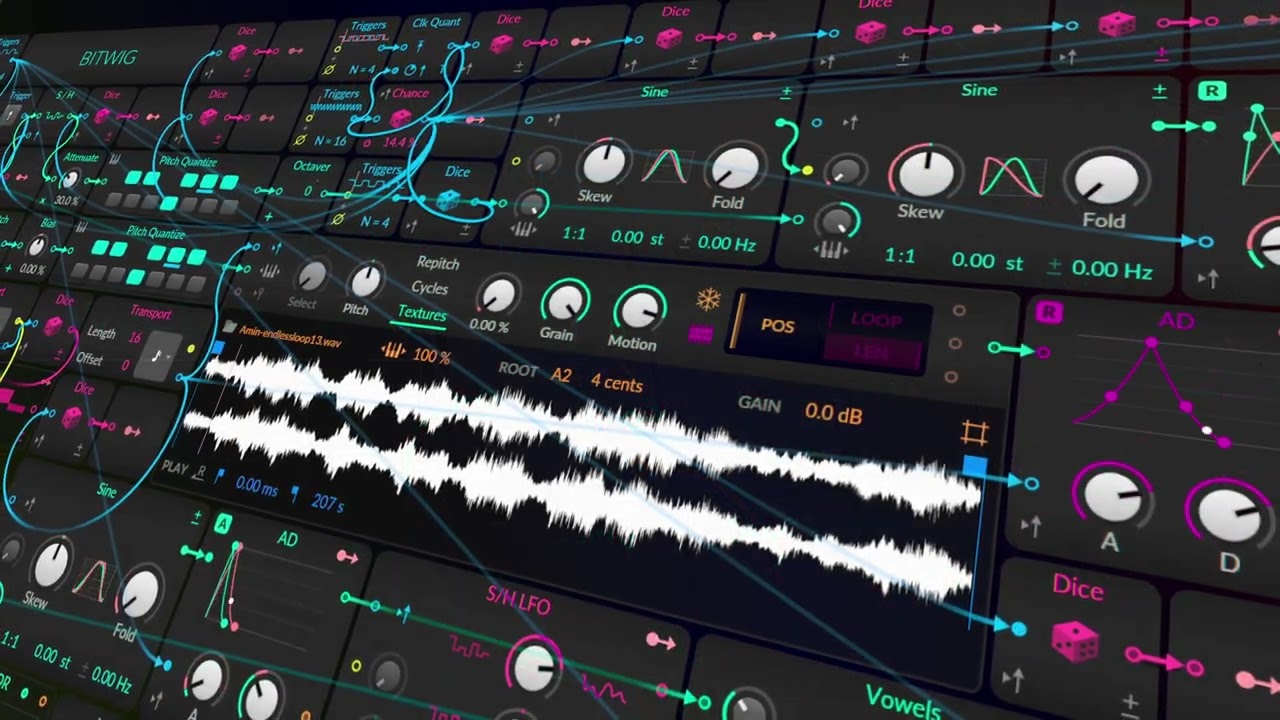Click 0.00 Hz on the rightmost Sine

pyautogui.click(x=1112, y=269)
